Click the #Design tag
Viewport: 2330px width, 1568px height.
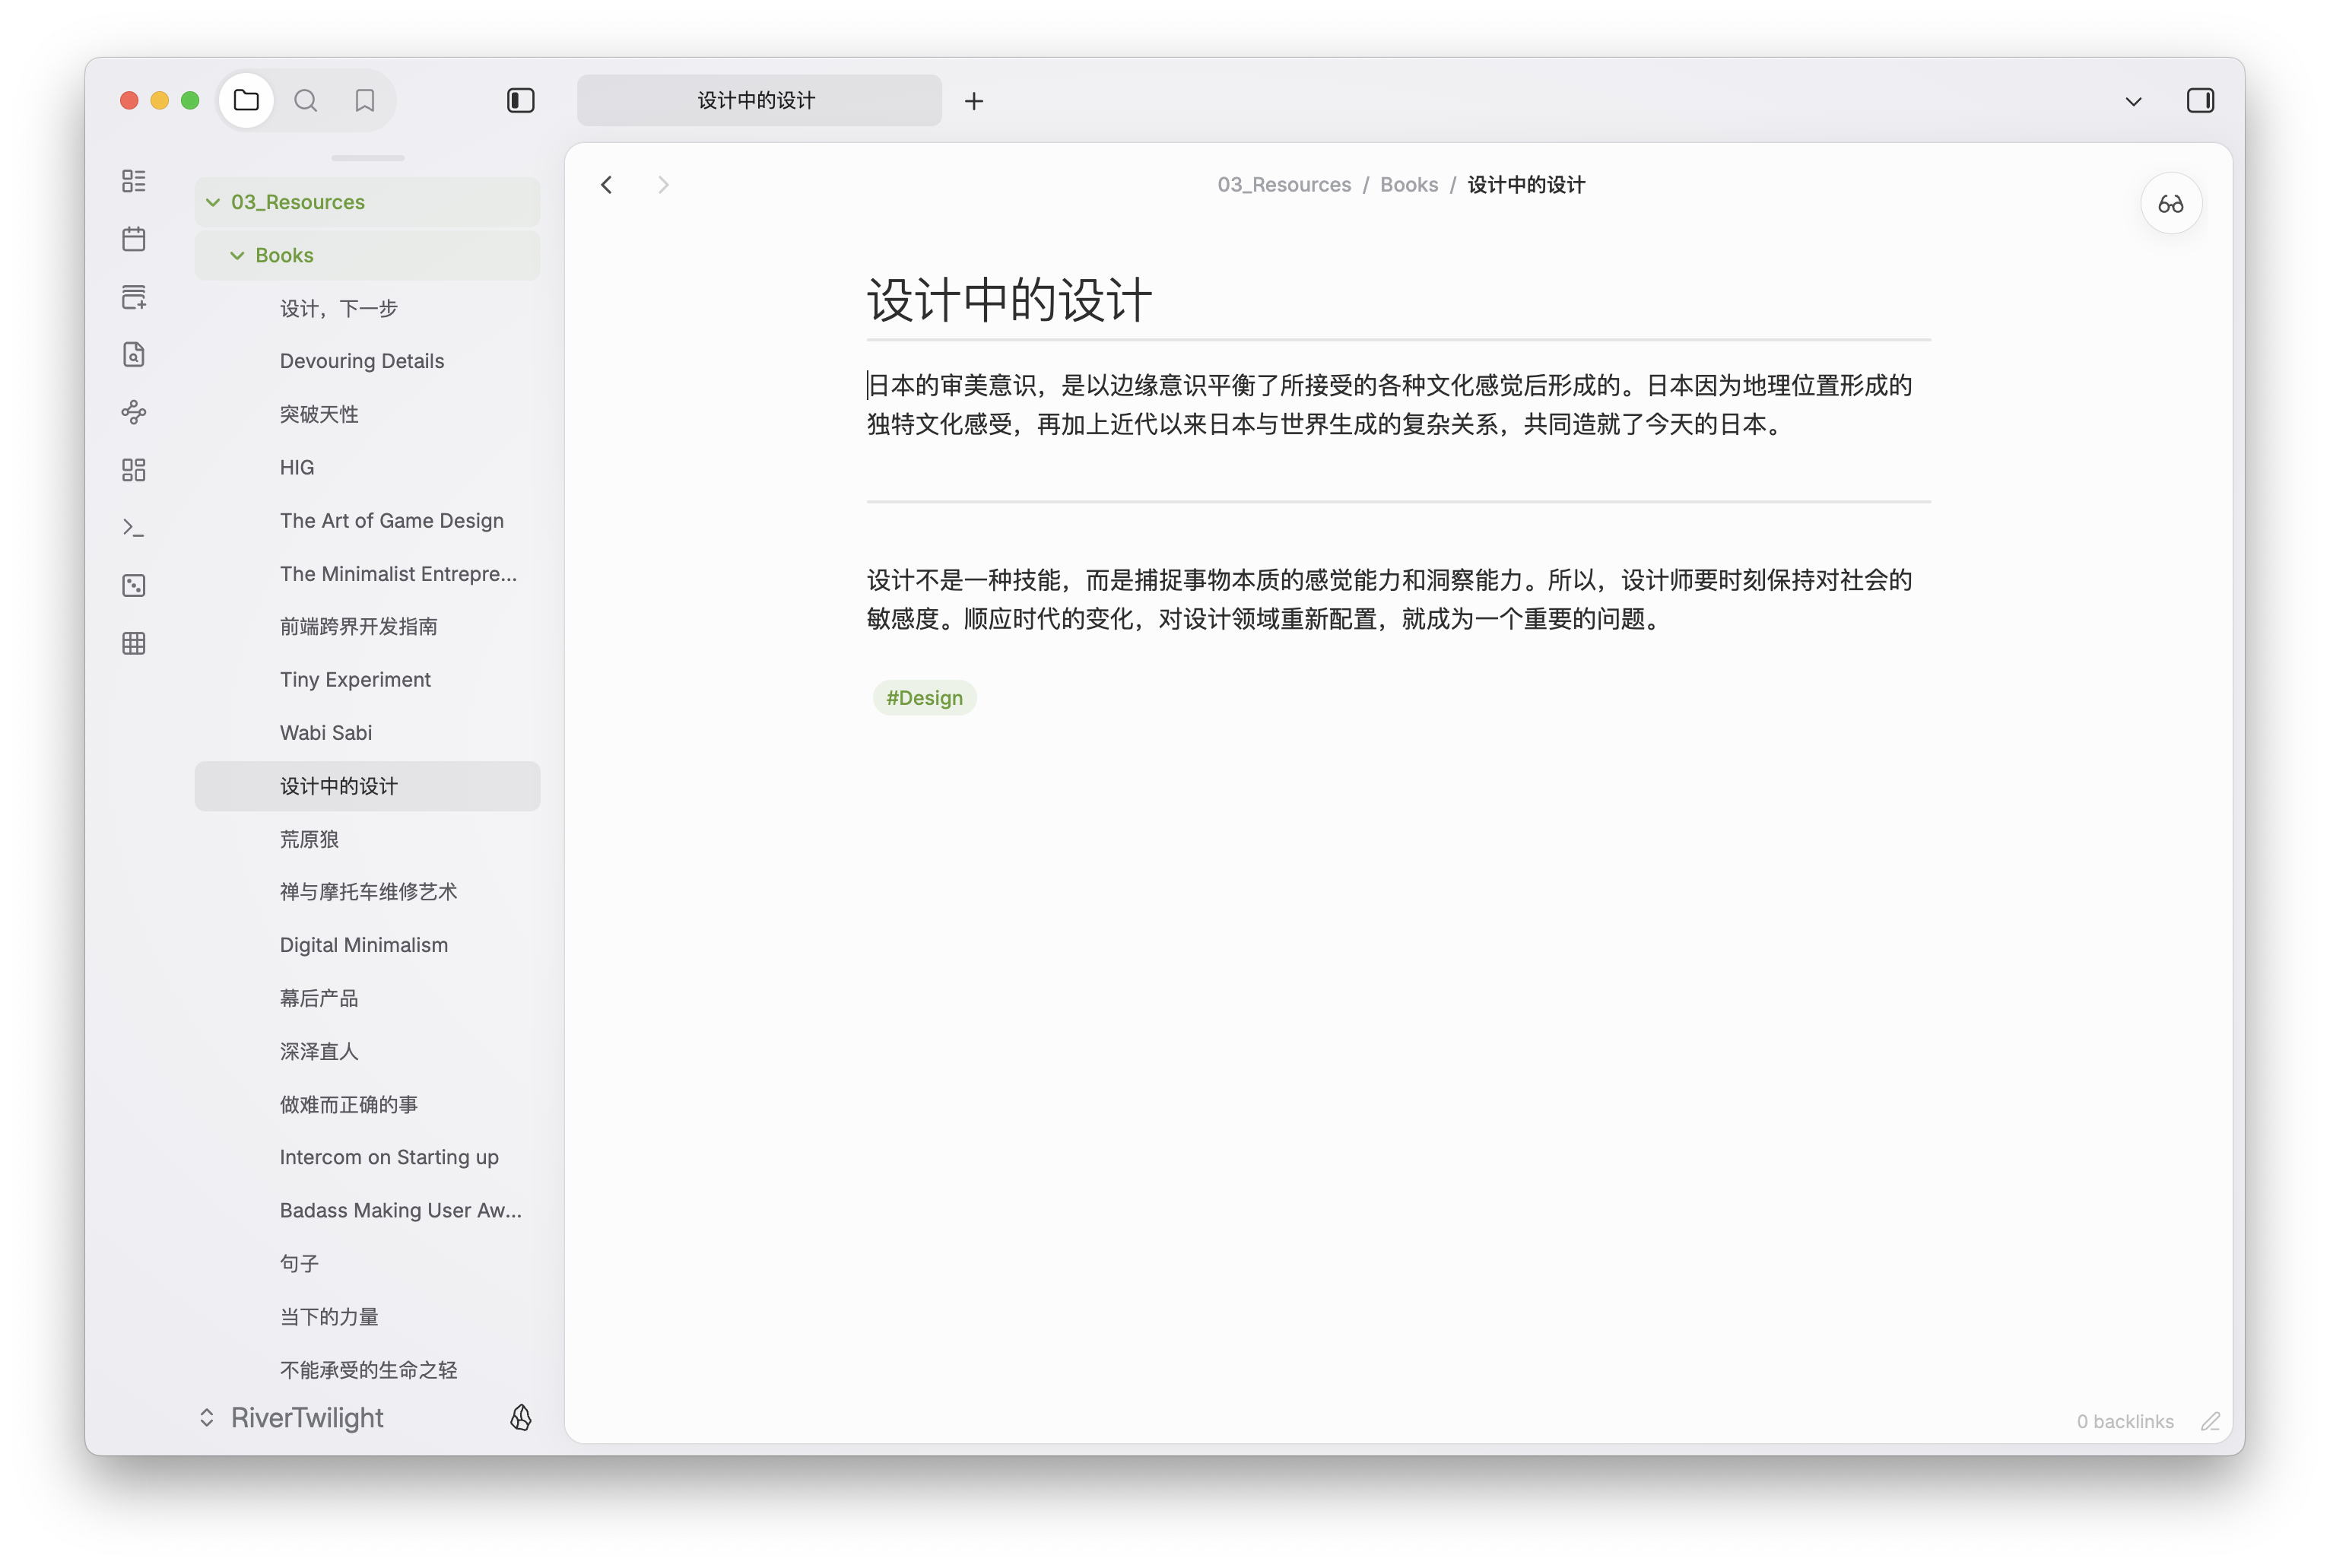point(924,697)
